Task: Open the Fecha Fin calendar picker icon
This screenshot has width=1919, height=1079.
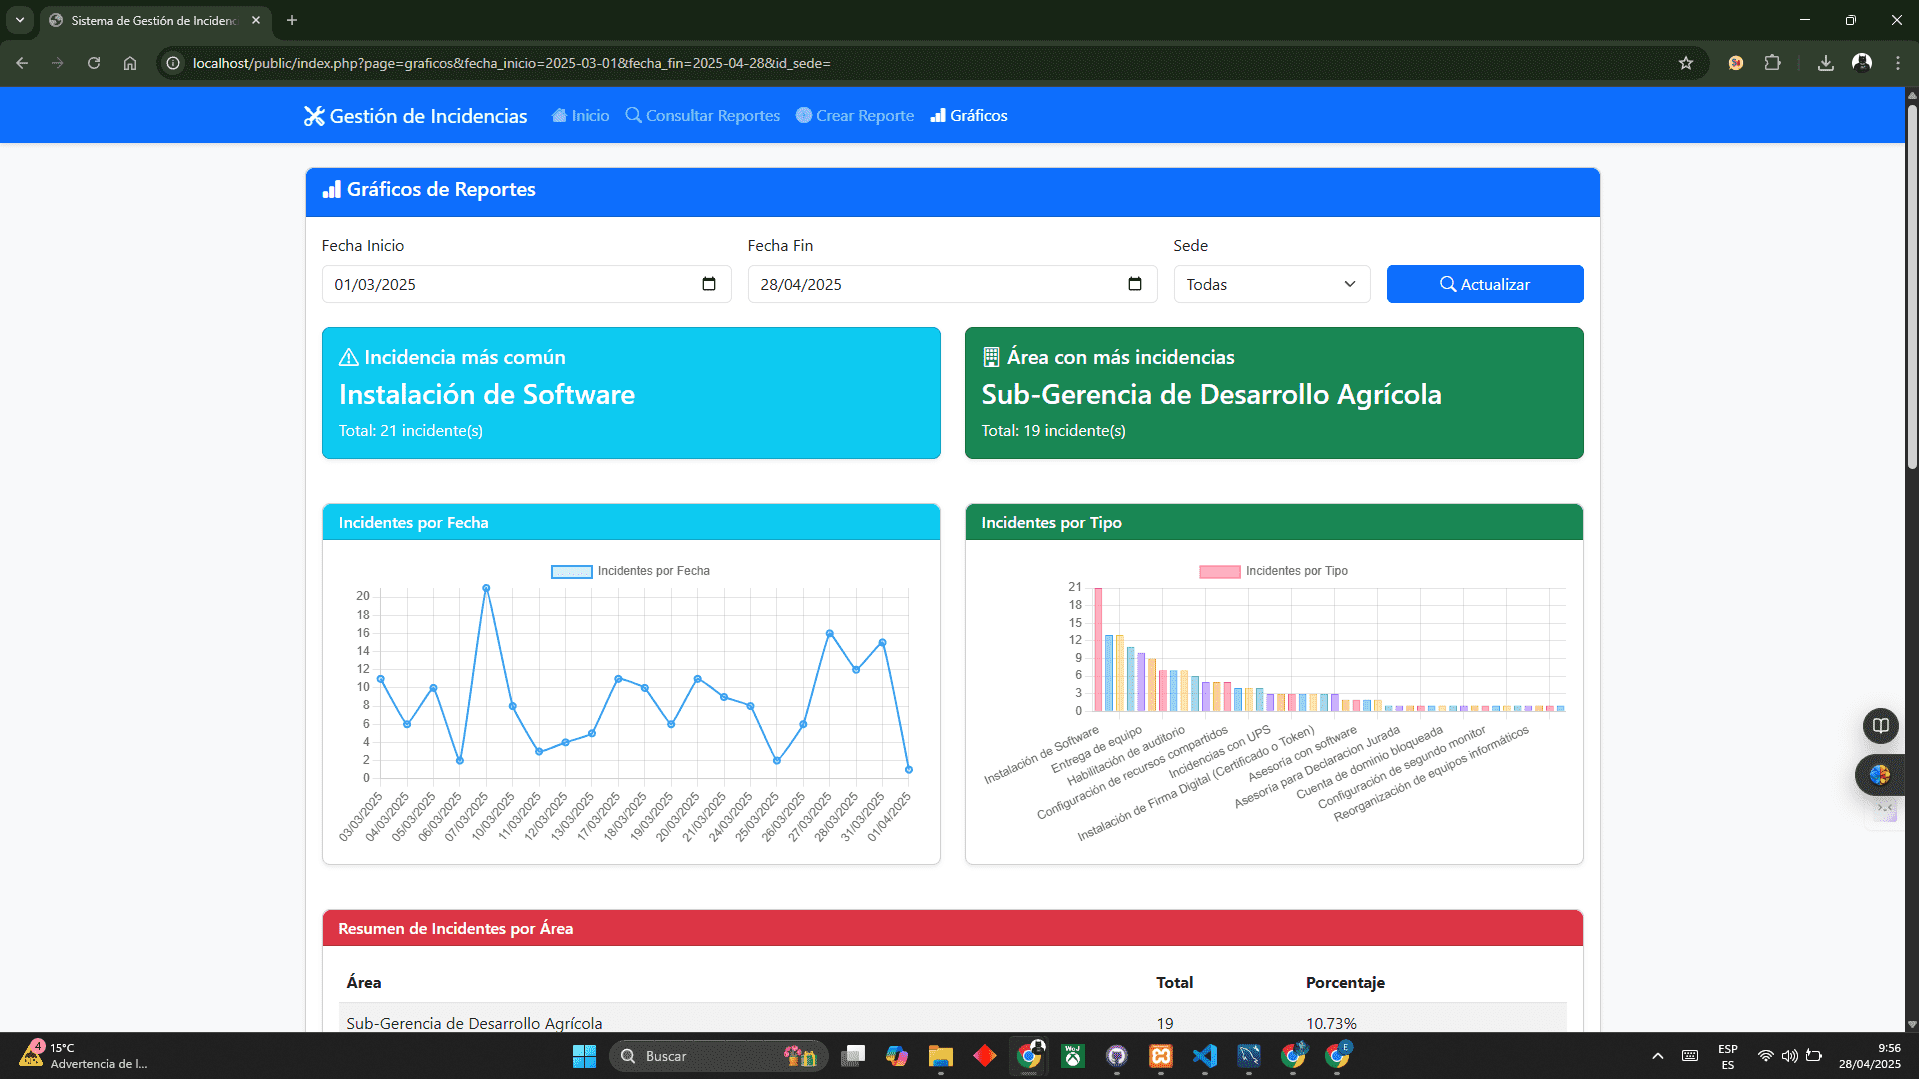Action: point(1134,284)
